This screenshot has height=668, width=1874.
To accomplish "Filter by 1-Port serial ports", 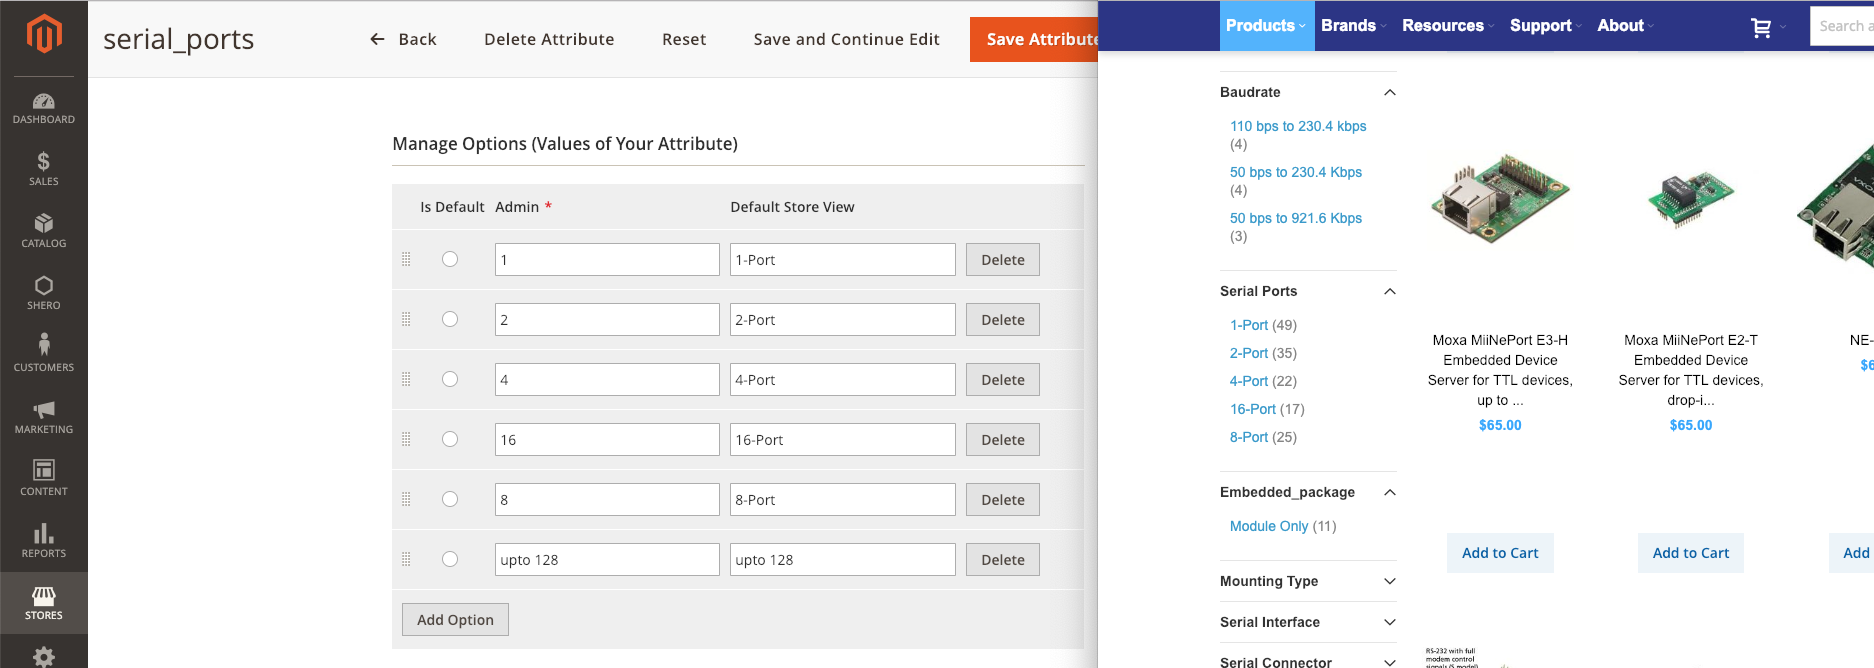I will [x=1249, y=325].
